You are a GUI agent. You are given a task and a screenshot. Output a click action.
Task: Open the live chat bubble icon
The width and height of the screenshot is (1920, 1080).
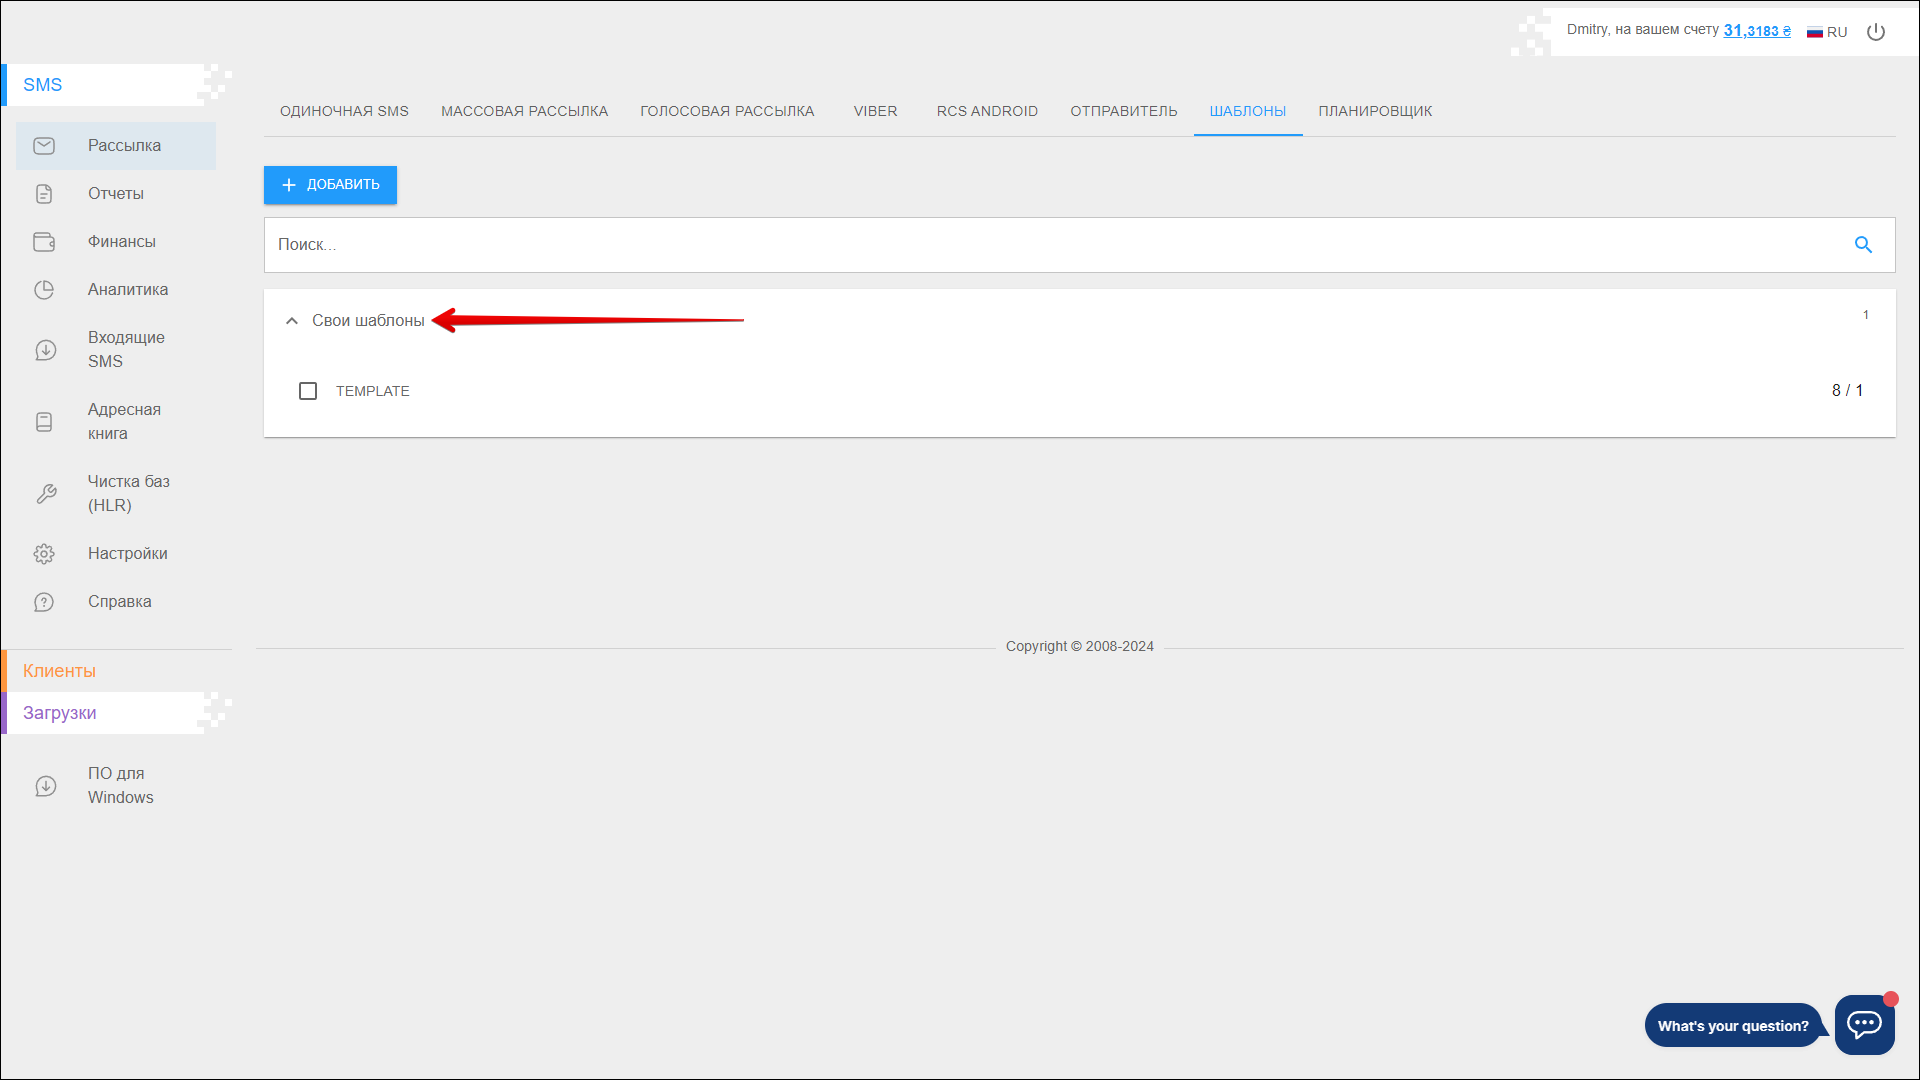click(1864, 1024)
